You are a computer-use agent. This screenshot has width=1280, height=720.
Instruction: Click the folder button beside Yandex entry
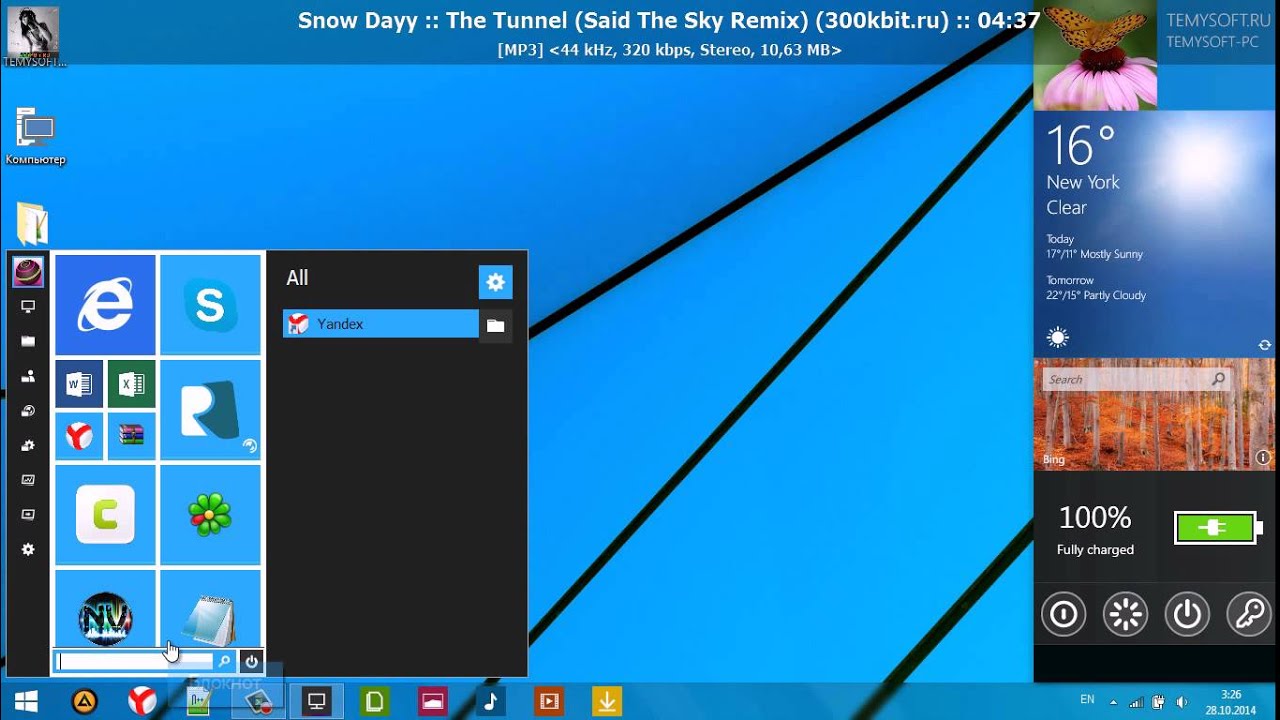pos(495,325)
